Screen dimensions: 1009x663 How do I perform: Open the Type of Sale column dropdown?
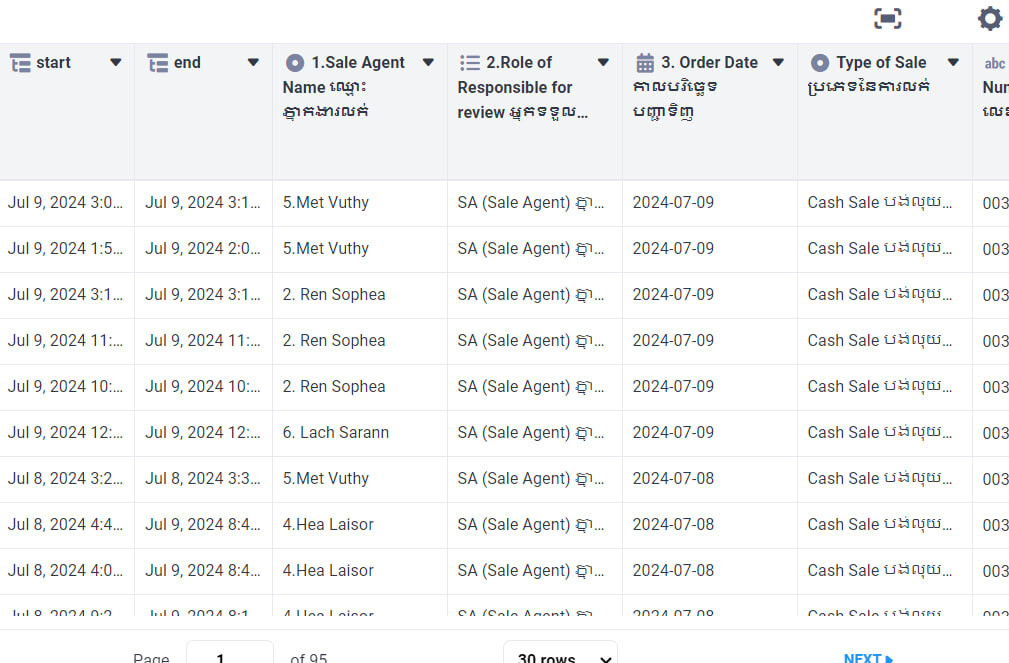pos(953,63)
